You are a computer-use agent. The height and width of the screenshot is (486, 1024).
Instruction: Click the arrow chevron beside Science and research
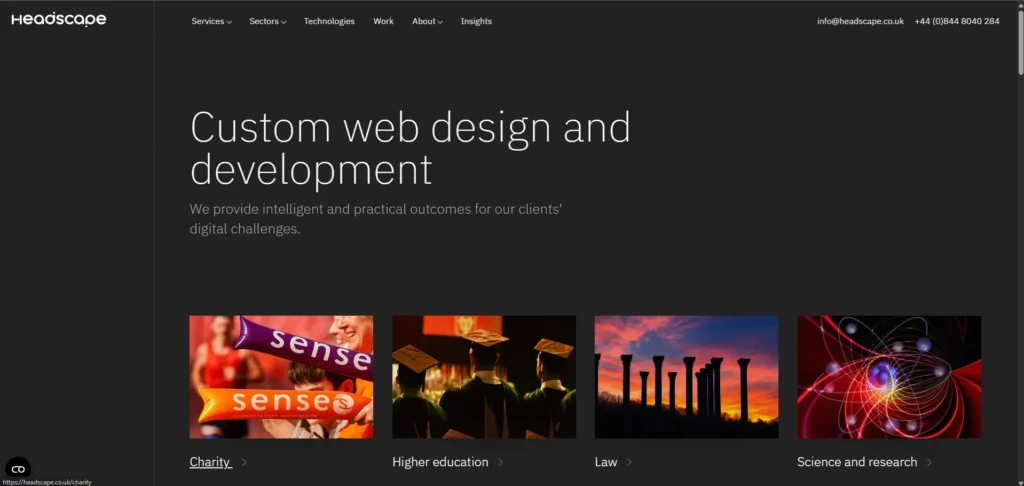click(x=929, y=462)
